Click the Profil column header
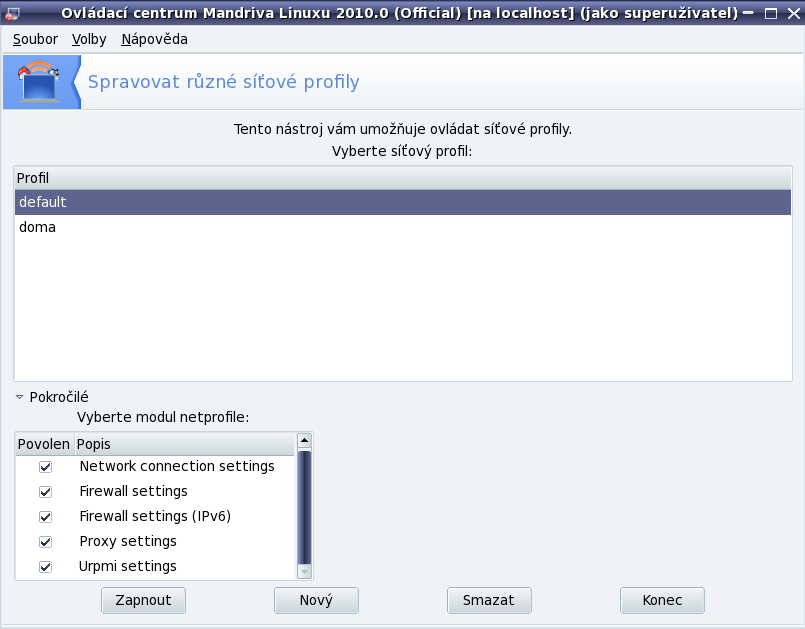This screenshot has height=629, width=805. (x=402, y=178)
